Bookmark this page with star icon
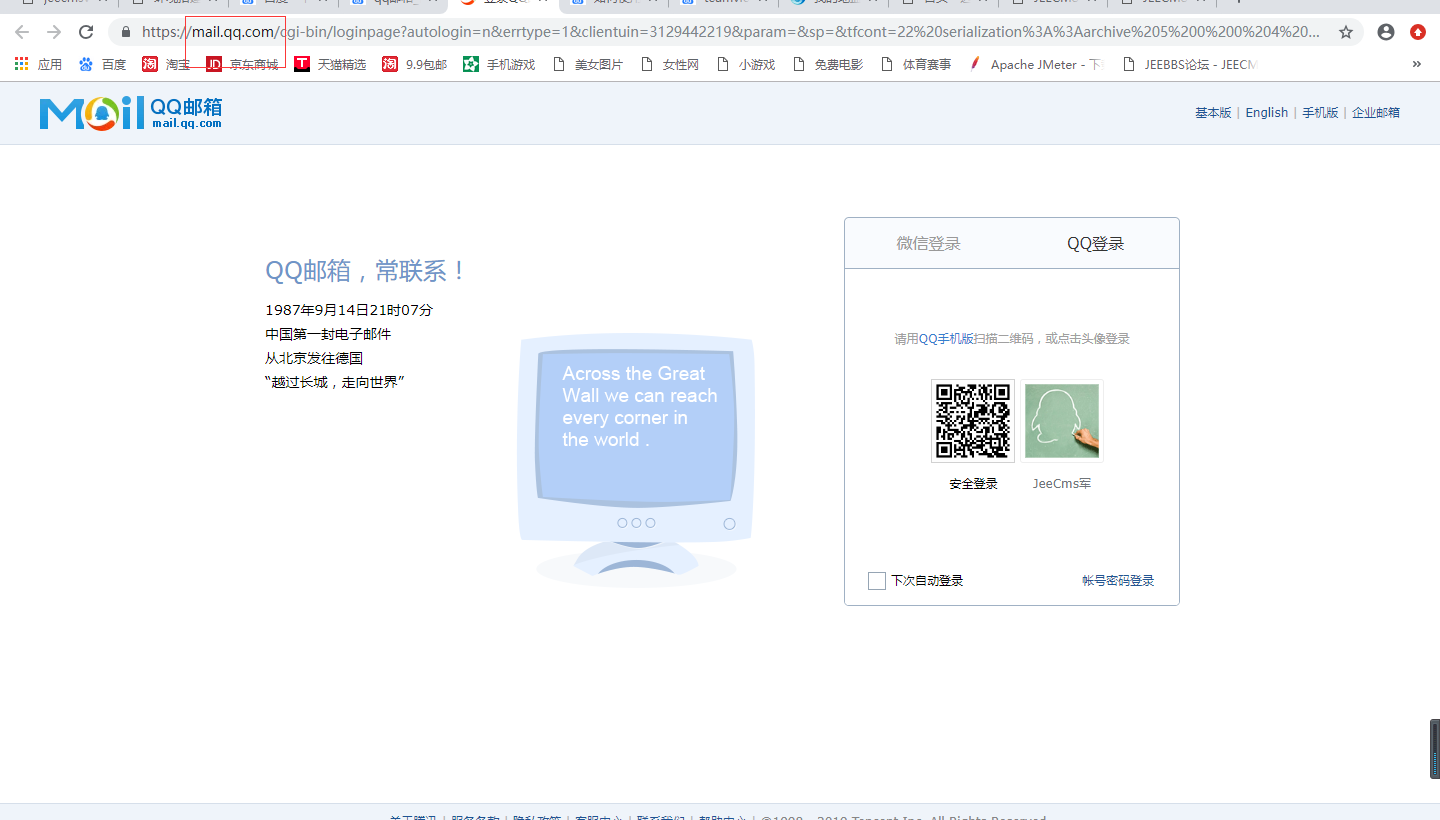This screenshot has width=1440, height=820. [x=1346, y=32]
